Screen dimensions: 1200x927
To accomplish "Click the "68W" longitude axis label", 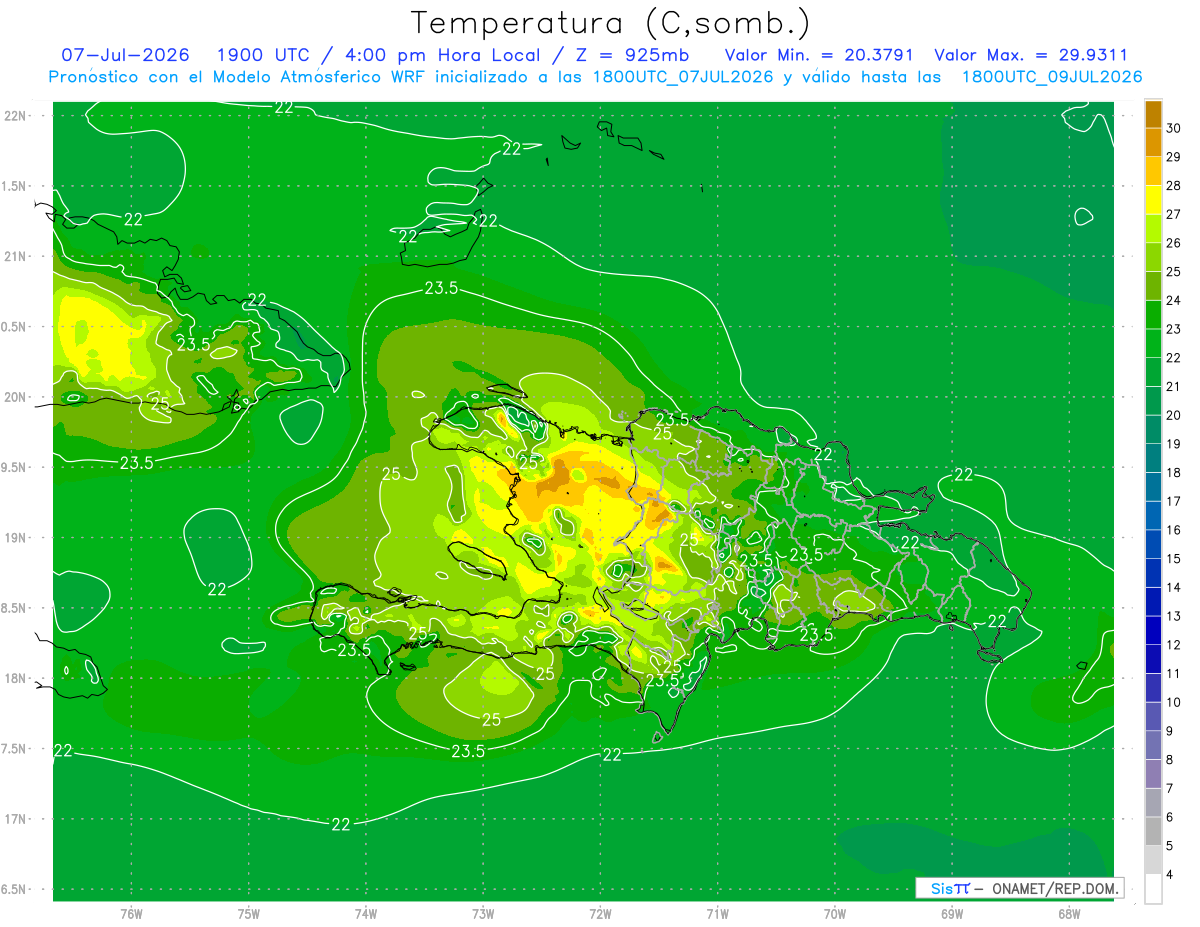I will (1068, 913).
